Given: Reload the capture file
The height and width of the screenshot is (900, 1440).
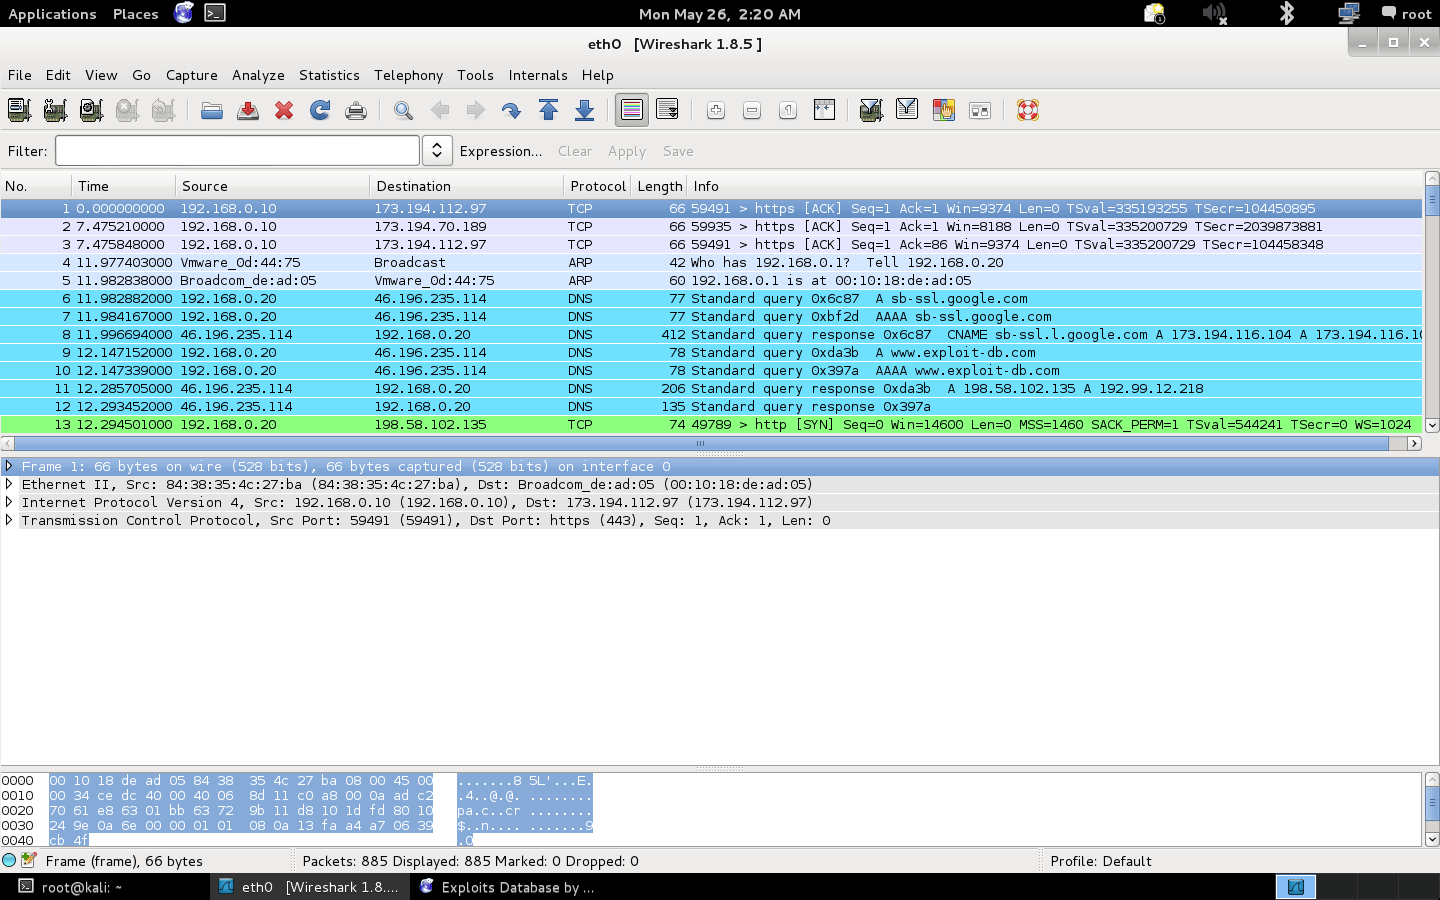Looking at the screenshot, I should pos(320,110).
